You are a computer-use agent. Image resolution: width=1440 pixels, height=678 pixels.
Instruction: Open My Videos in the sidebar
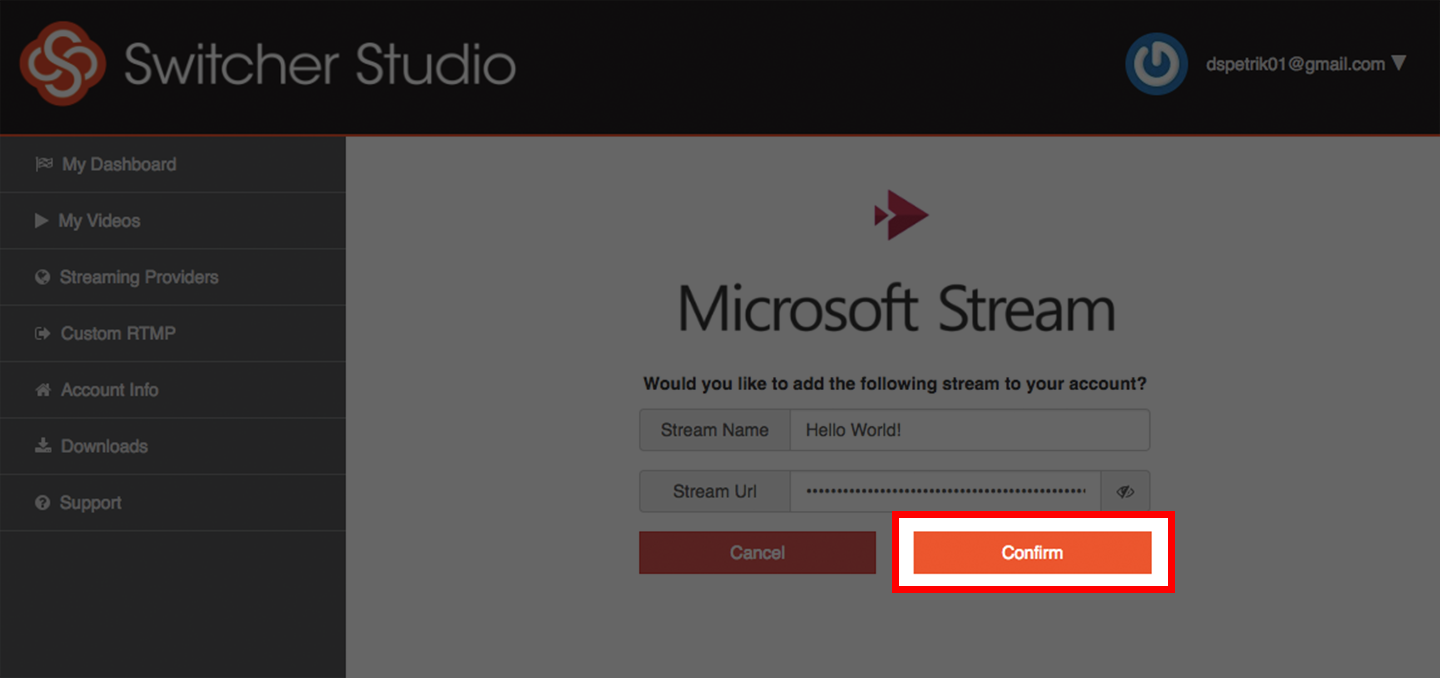click(x=173, y=221)
